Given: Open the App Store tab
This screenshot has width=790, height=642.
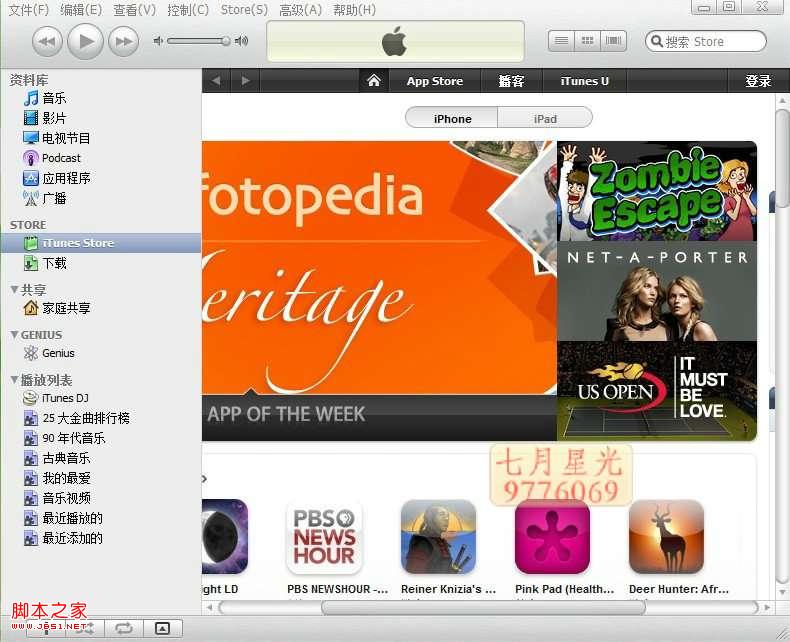Looking at the screenshot, I should 435,81.
